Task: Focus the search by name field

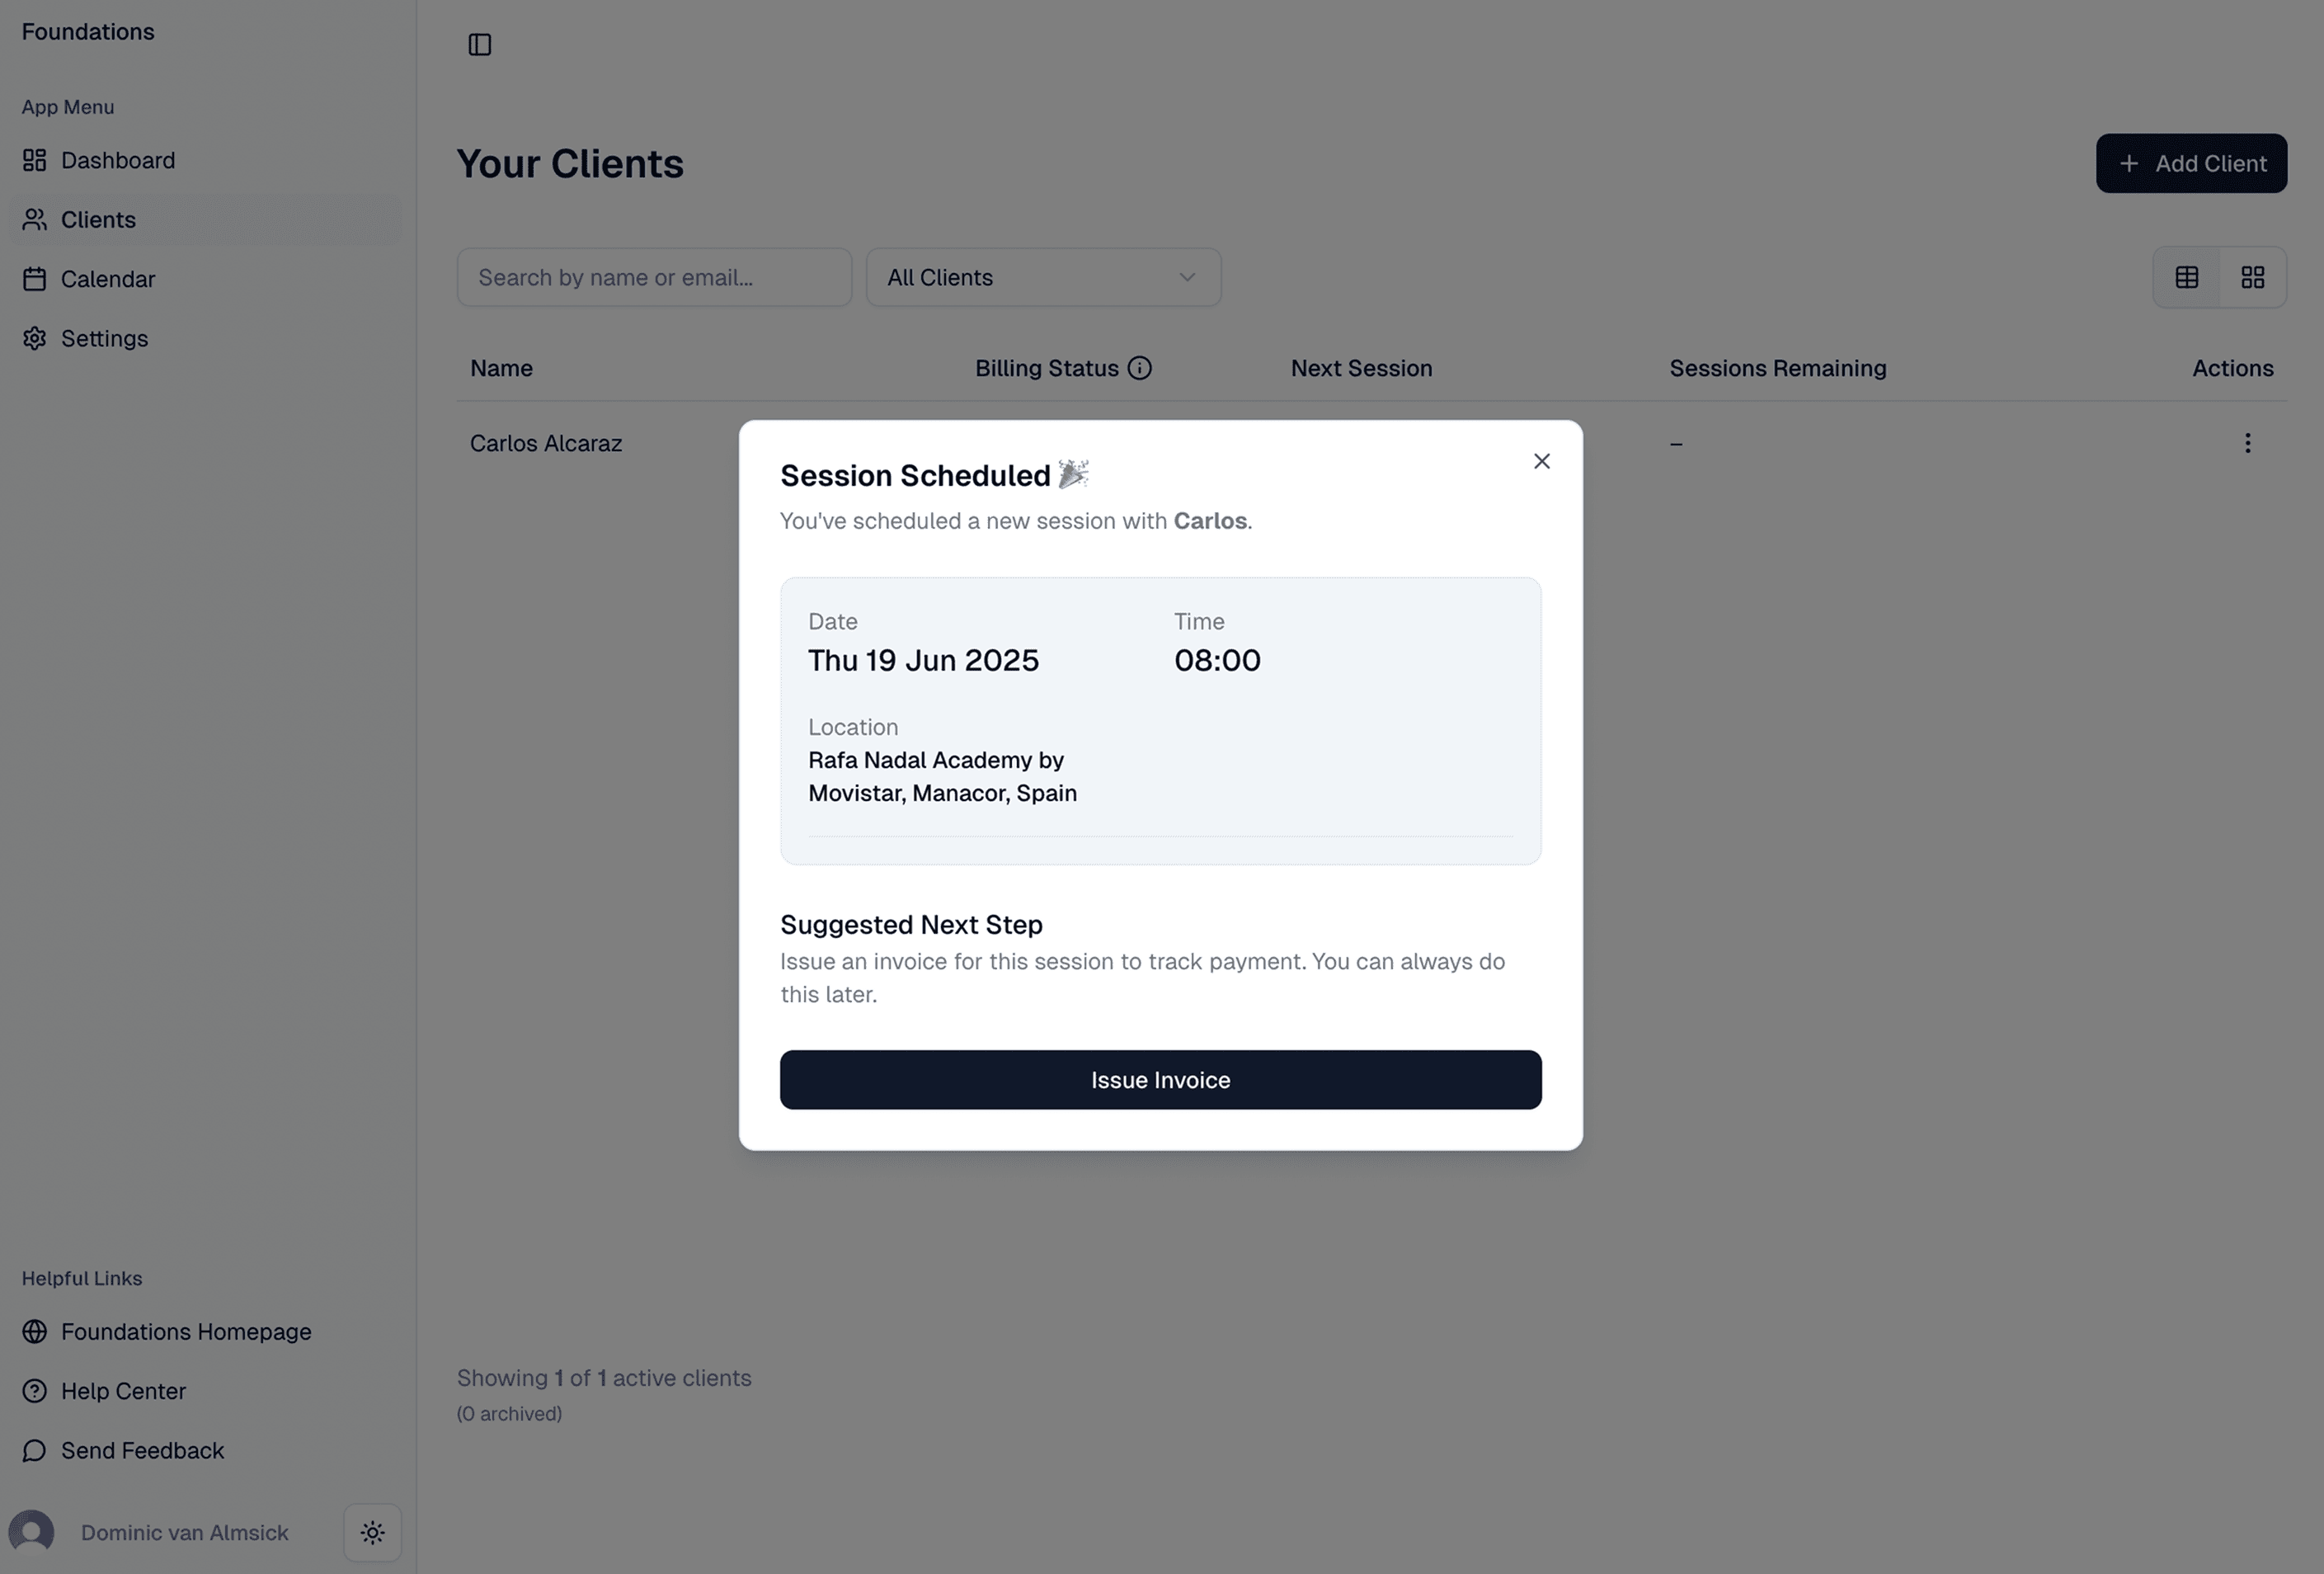Action: 654,278
